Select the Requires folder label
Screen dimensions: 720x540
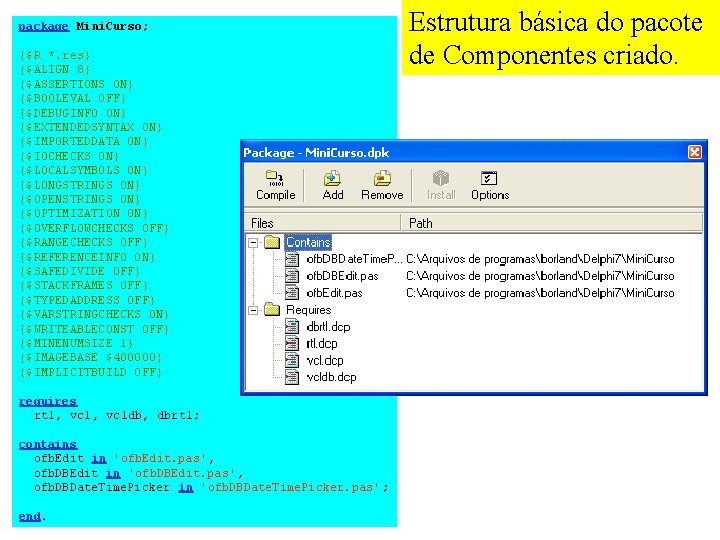pyautogui.click(x=309, y=310)
